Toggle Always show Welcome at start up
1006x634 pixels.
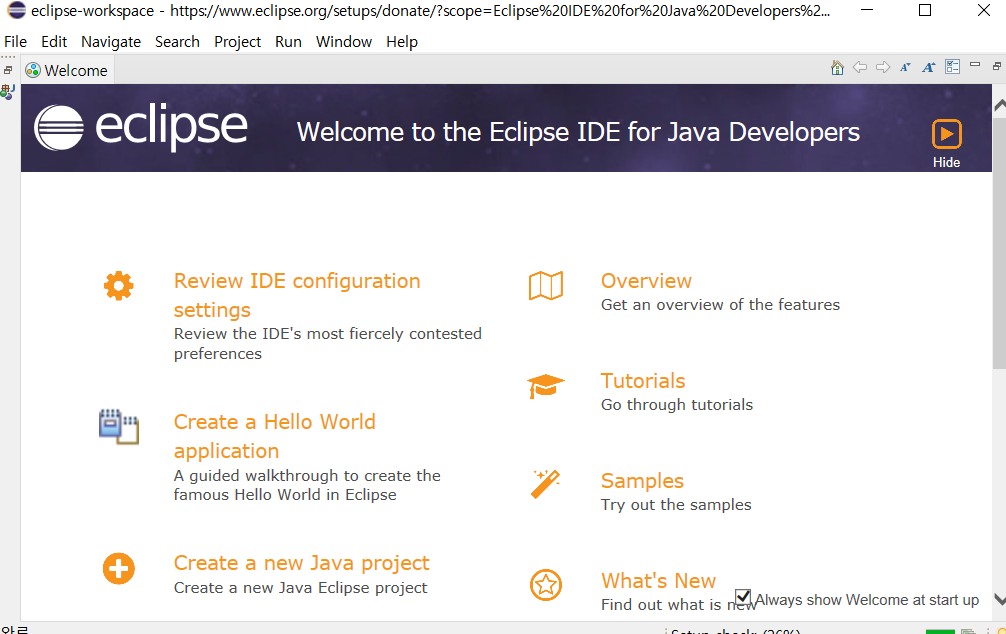pos(743,597)
